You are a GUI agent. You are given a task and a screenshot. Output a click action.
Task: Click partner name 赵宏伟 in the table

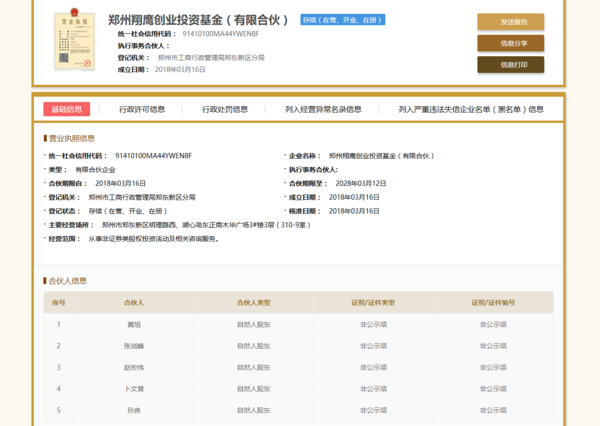point(134,366)
